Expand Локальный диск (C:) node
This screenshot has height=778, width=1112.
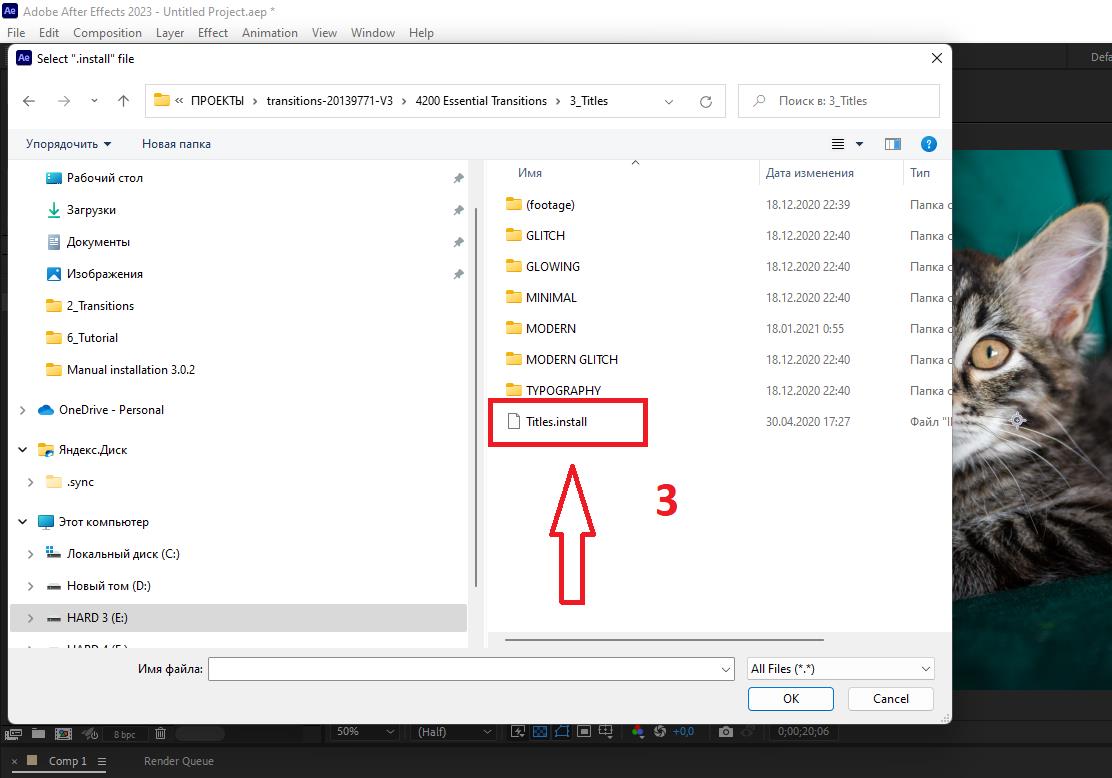[30, 554]
